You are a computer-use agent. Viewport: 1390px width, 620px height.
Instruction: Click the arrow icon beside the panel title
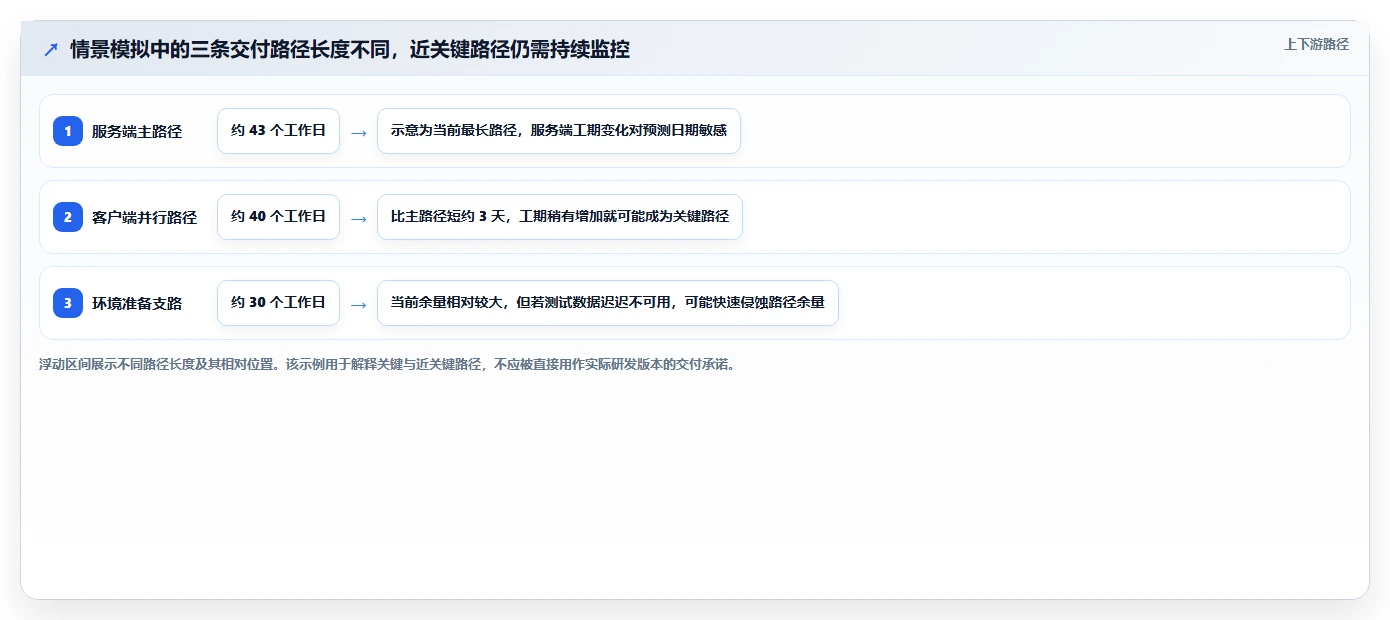(51, 49)
